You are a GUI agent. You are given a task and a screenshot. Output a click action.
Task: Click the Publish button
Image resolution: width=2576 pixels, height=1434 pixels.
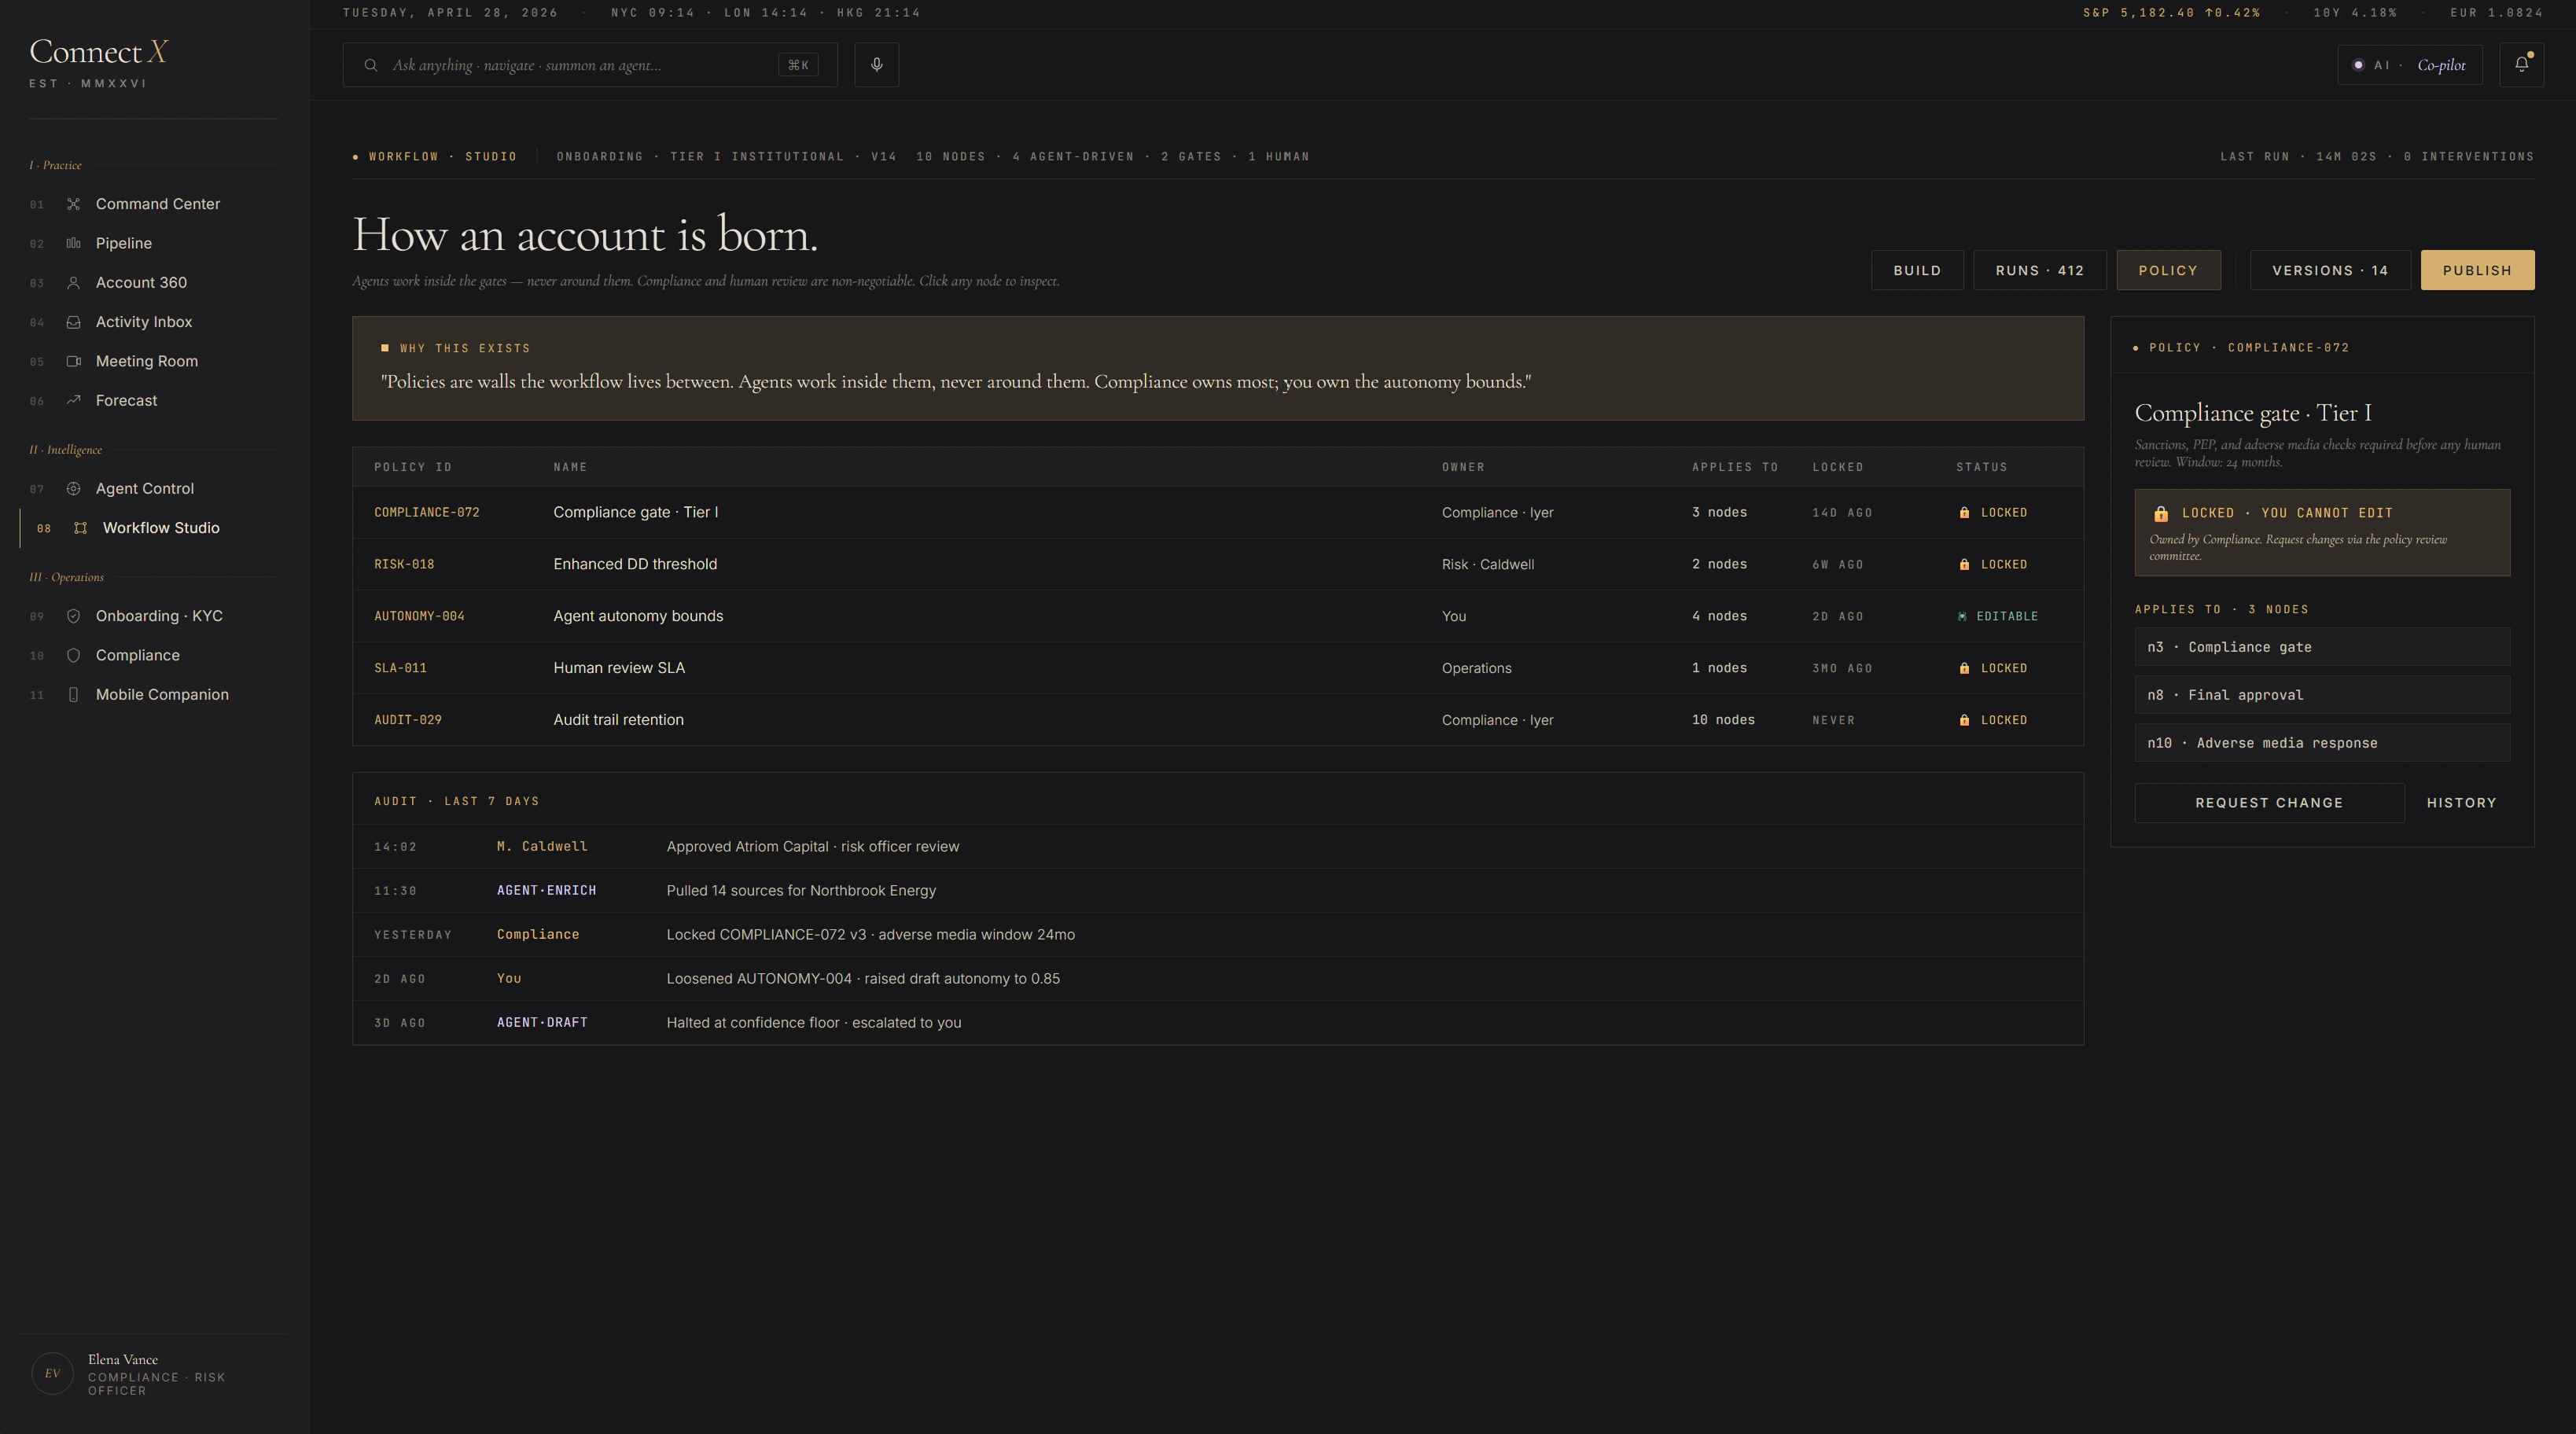[x=2476, y=270]
